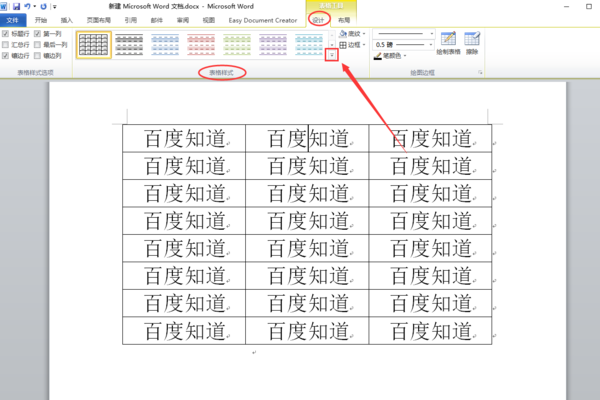Apply the aqua light shading table style
This screenshot has width=600, height=400.
coord(309,45)
